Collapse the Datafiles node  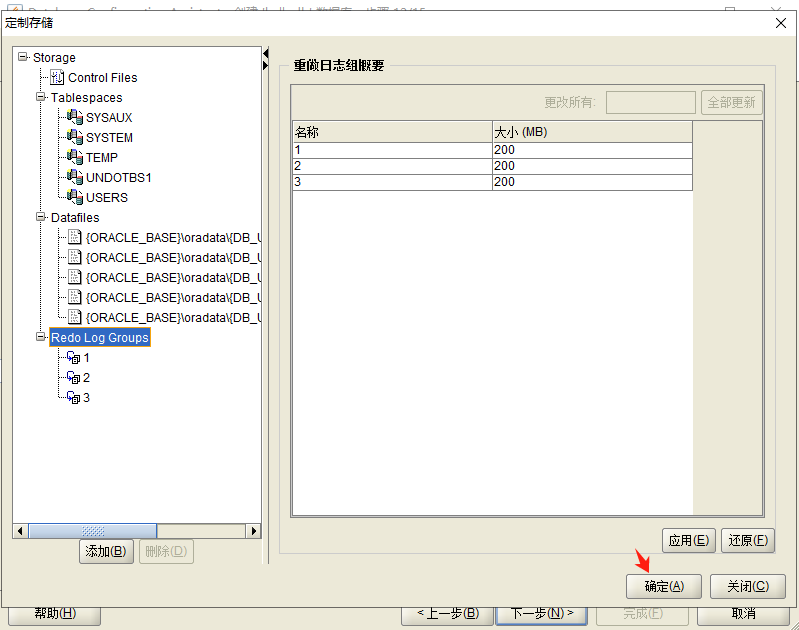pyautogui.click(x=41, y=217)
